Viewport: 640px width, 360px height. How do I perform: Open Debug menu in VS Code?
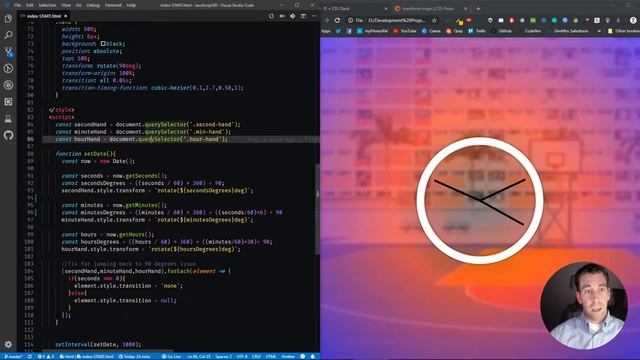pos(93,5)
